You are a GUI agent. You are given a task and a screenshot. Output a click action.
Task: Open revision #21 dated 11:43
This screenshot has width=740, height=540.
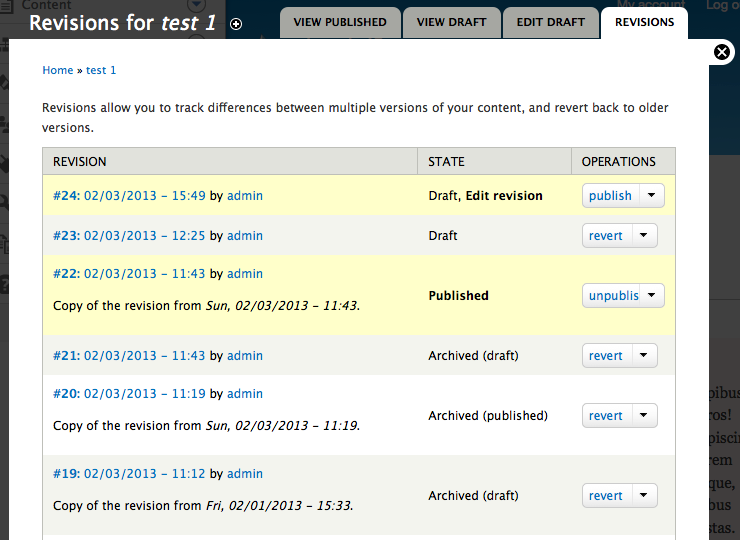(x=129, y=355)
